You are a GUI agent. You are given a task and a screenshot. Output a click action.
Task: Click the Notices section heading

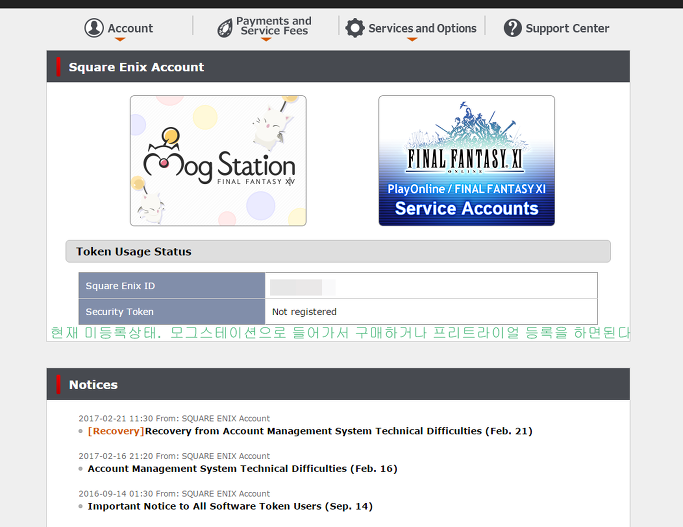click(93, 385)
